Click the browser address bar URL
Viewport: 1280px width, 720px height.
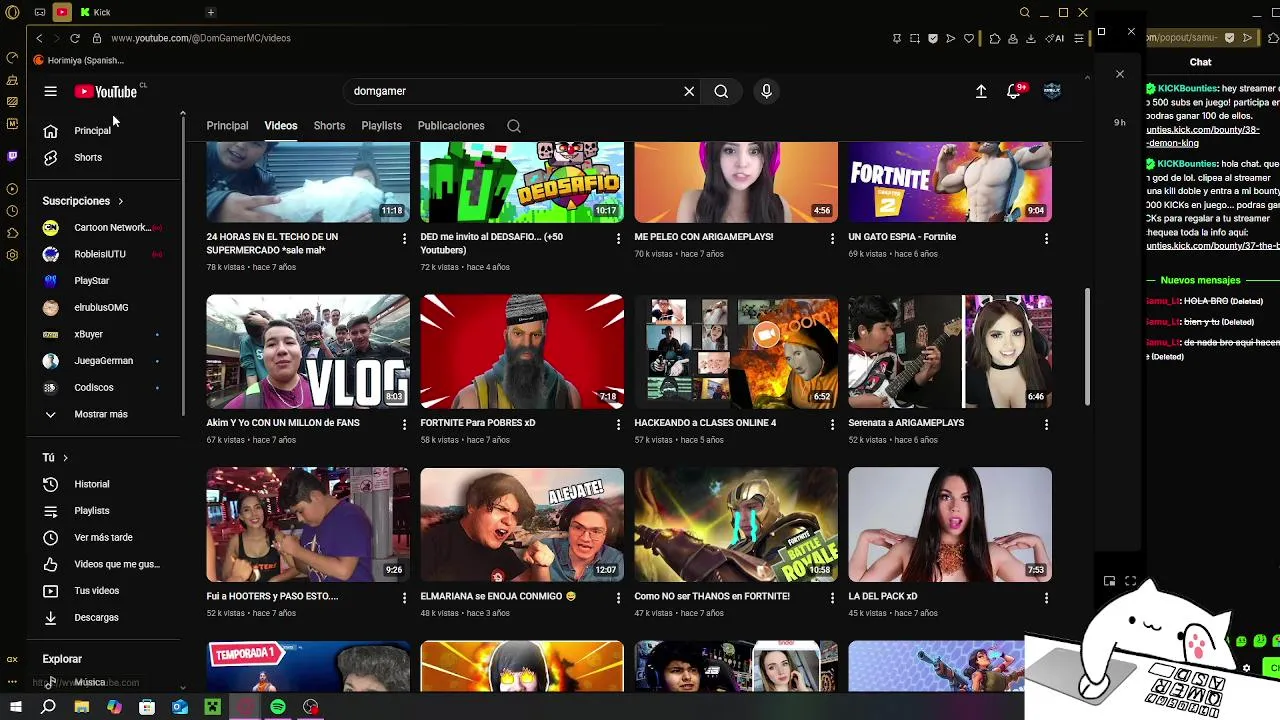point(200,38)
